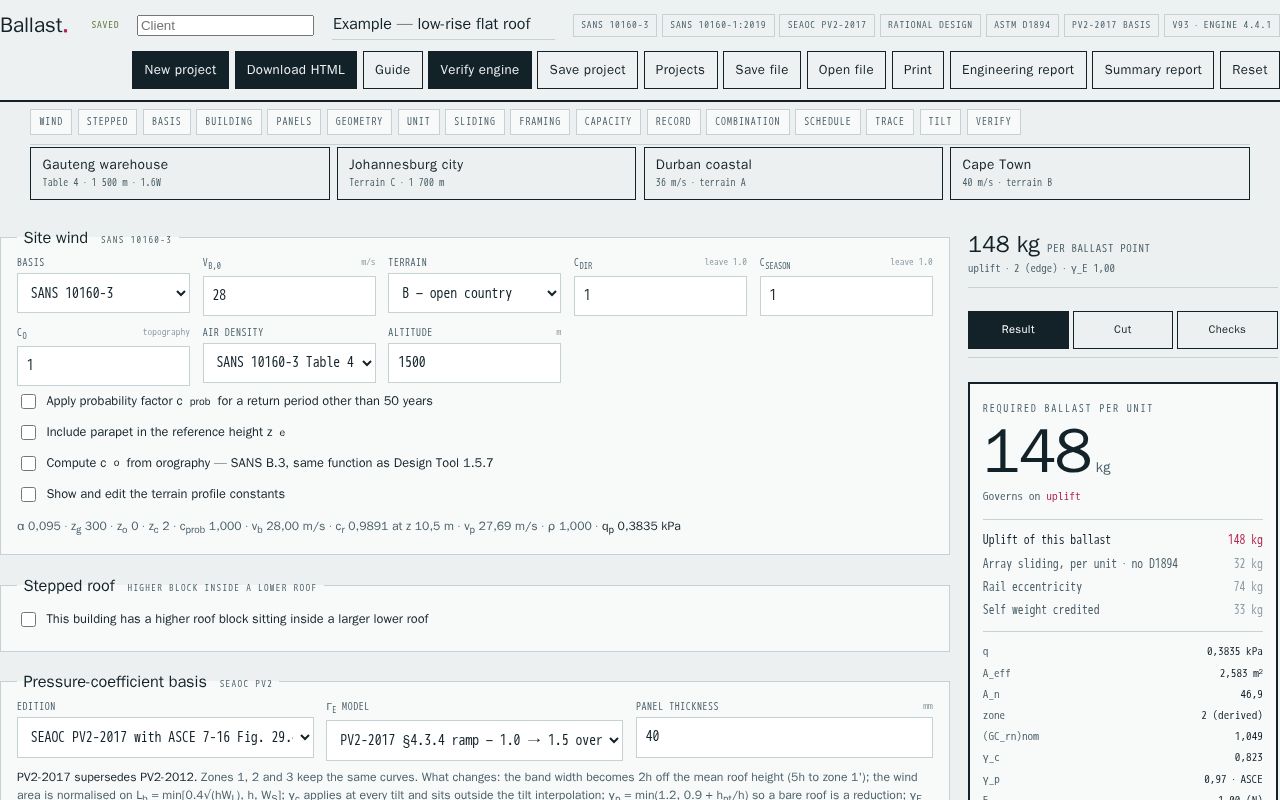Screen dimensions: 1280x800
Task: Focus the Panel thickness field
Action: (x=784, y=737)
